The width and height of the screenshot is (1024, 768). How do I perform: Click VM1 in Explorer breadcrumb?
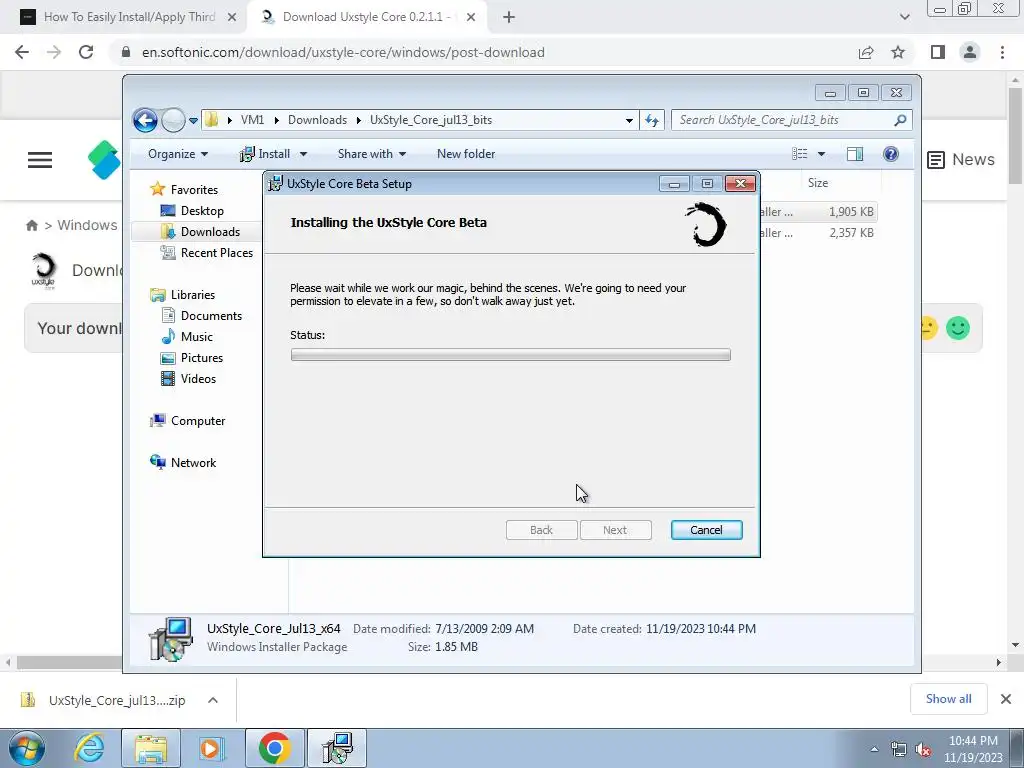click(252, 120)
